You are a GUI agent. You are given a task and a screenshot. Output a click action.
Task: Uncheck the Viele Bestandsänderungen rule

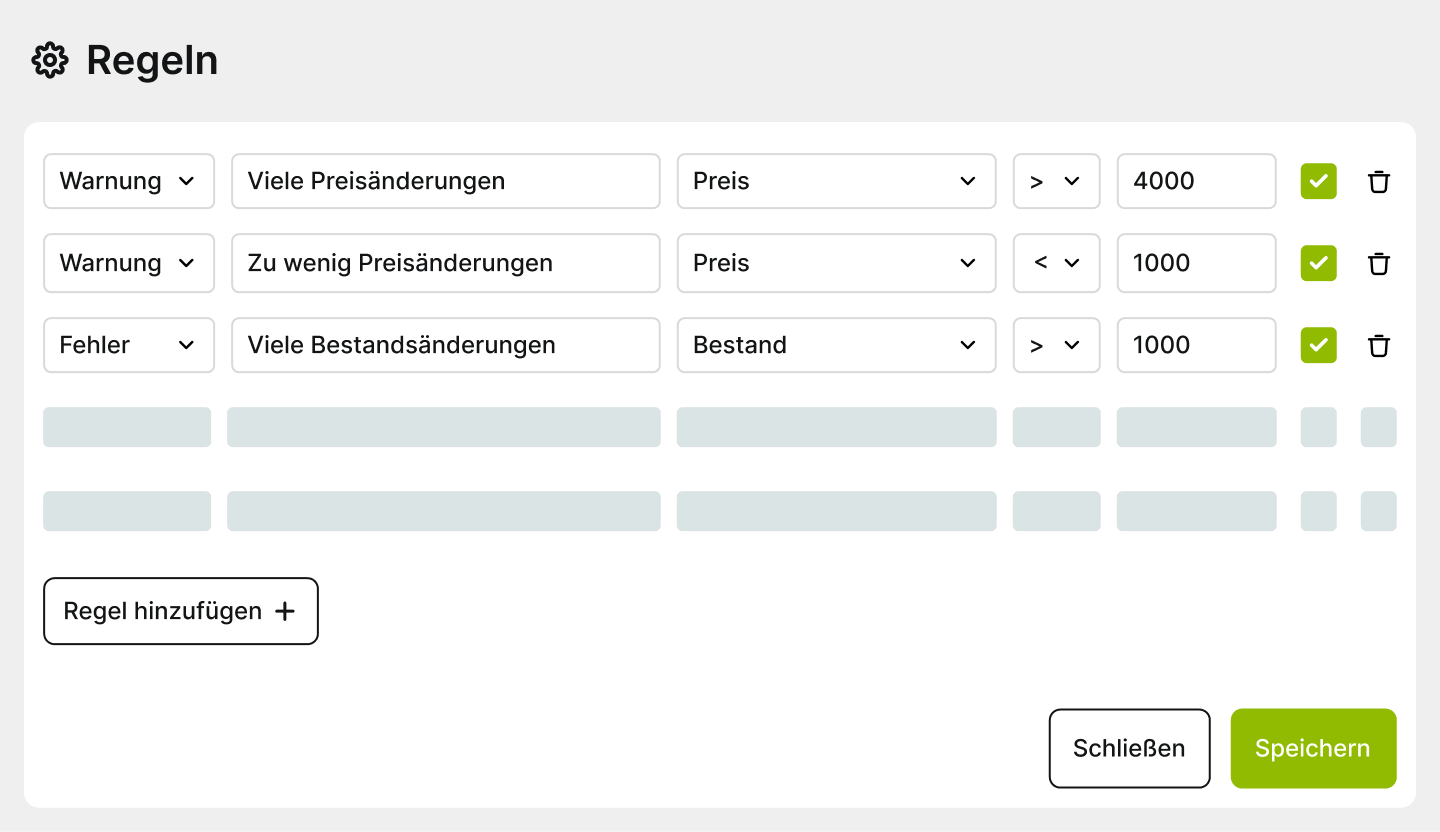[1318, 345]
